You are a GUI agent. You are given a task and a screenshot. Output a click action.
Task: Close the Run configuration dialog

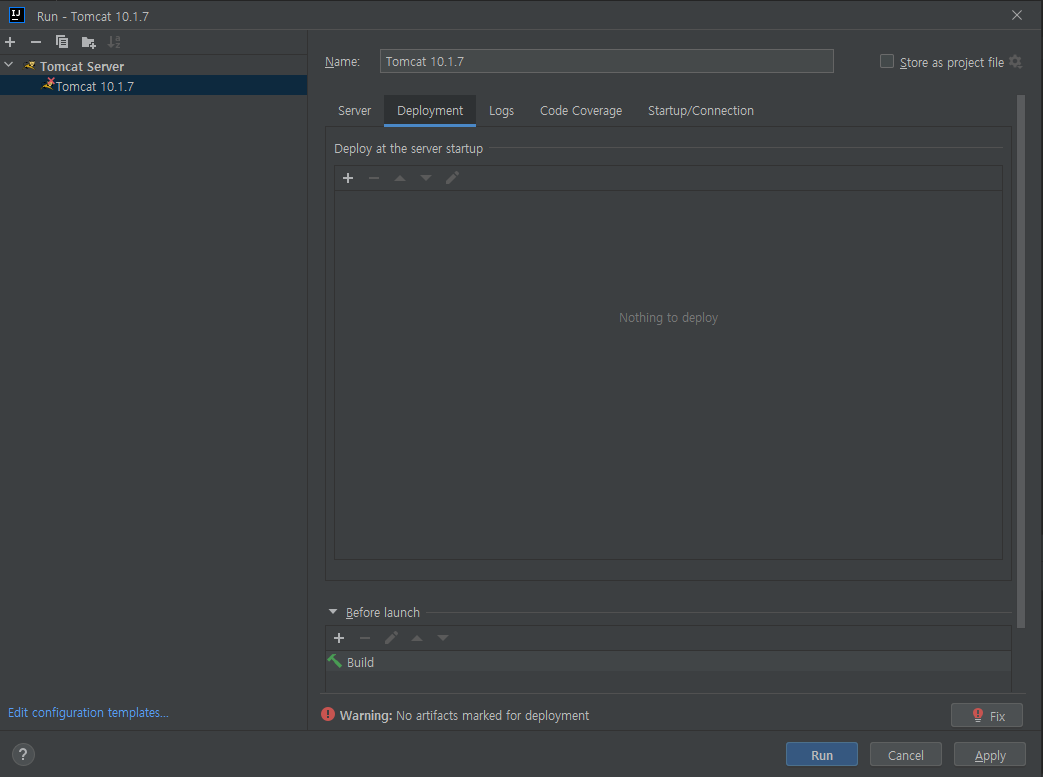point(1017,15)
